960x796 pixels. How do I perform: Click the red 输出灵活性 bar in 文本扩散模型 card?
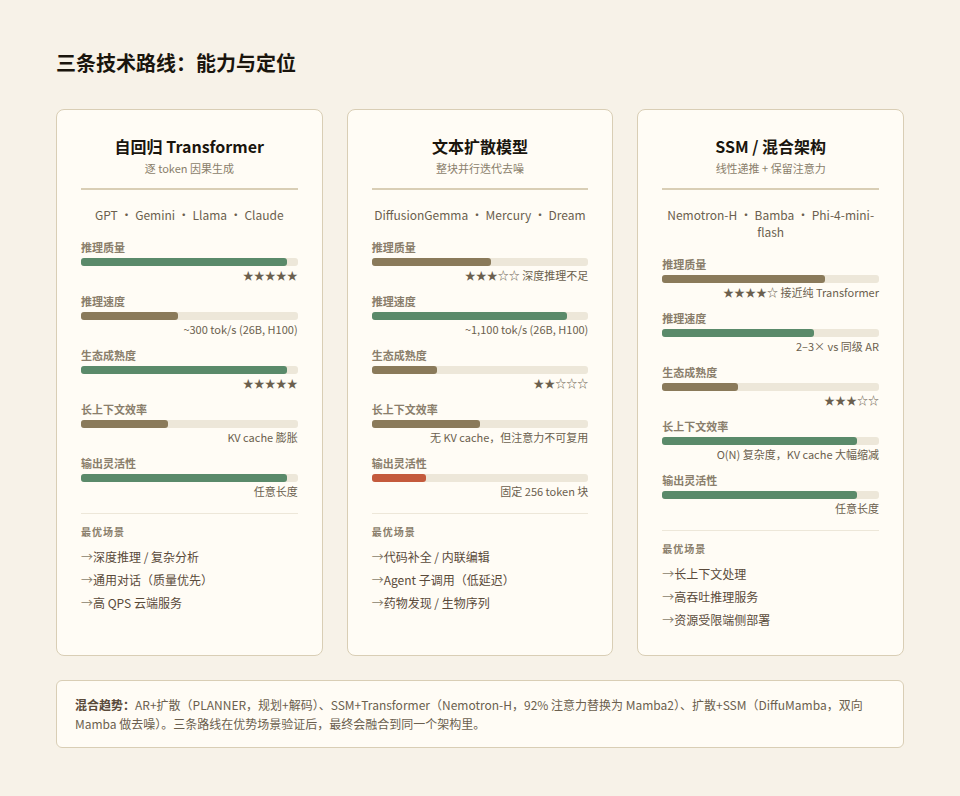[x=399, y=478]
